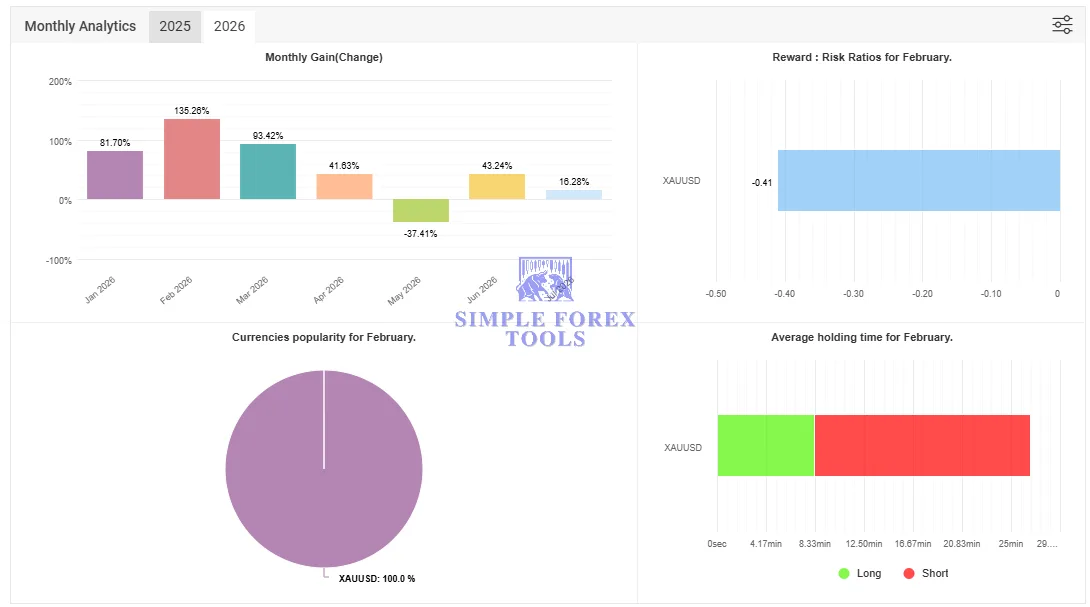Click the -0.41 value label
Image resolution: width=1090 pixels, height=607 pixels.
[x=762, y=183]
